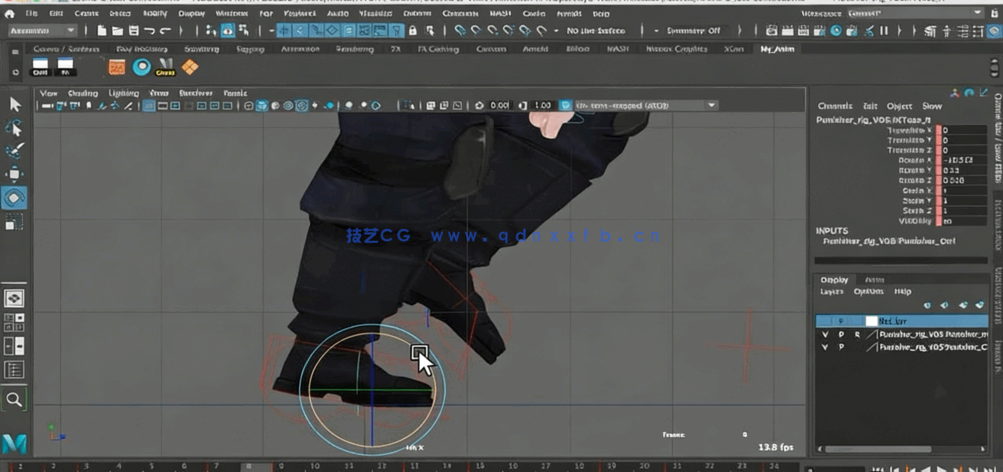Activate the Lasso select tool
Viewport: 1003px width, 472px height.
click(15, 128)
